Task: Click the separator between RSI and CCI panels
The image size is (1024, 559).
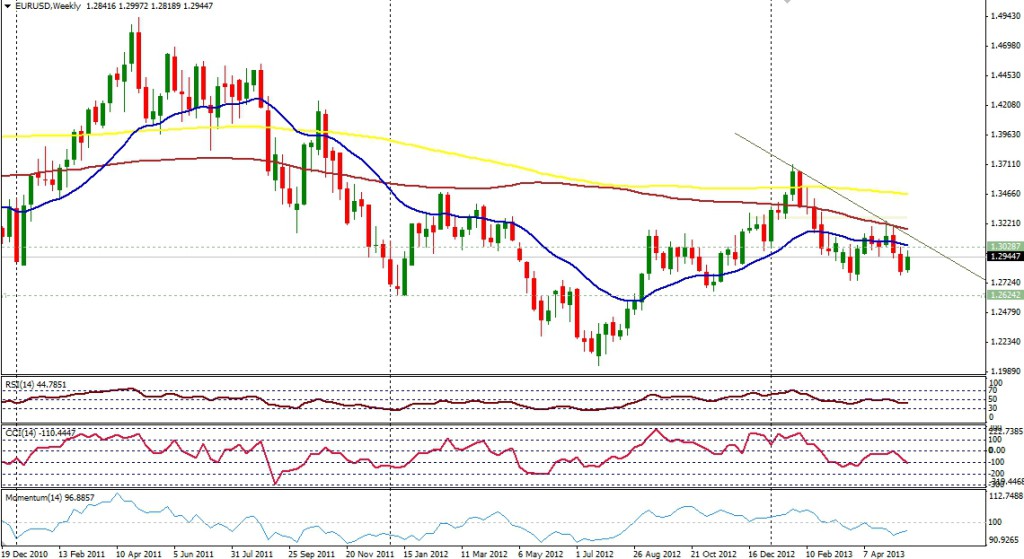Action: coord(490,424)
